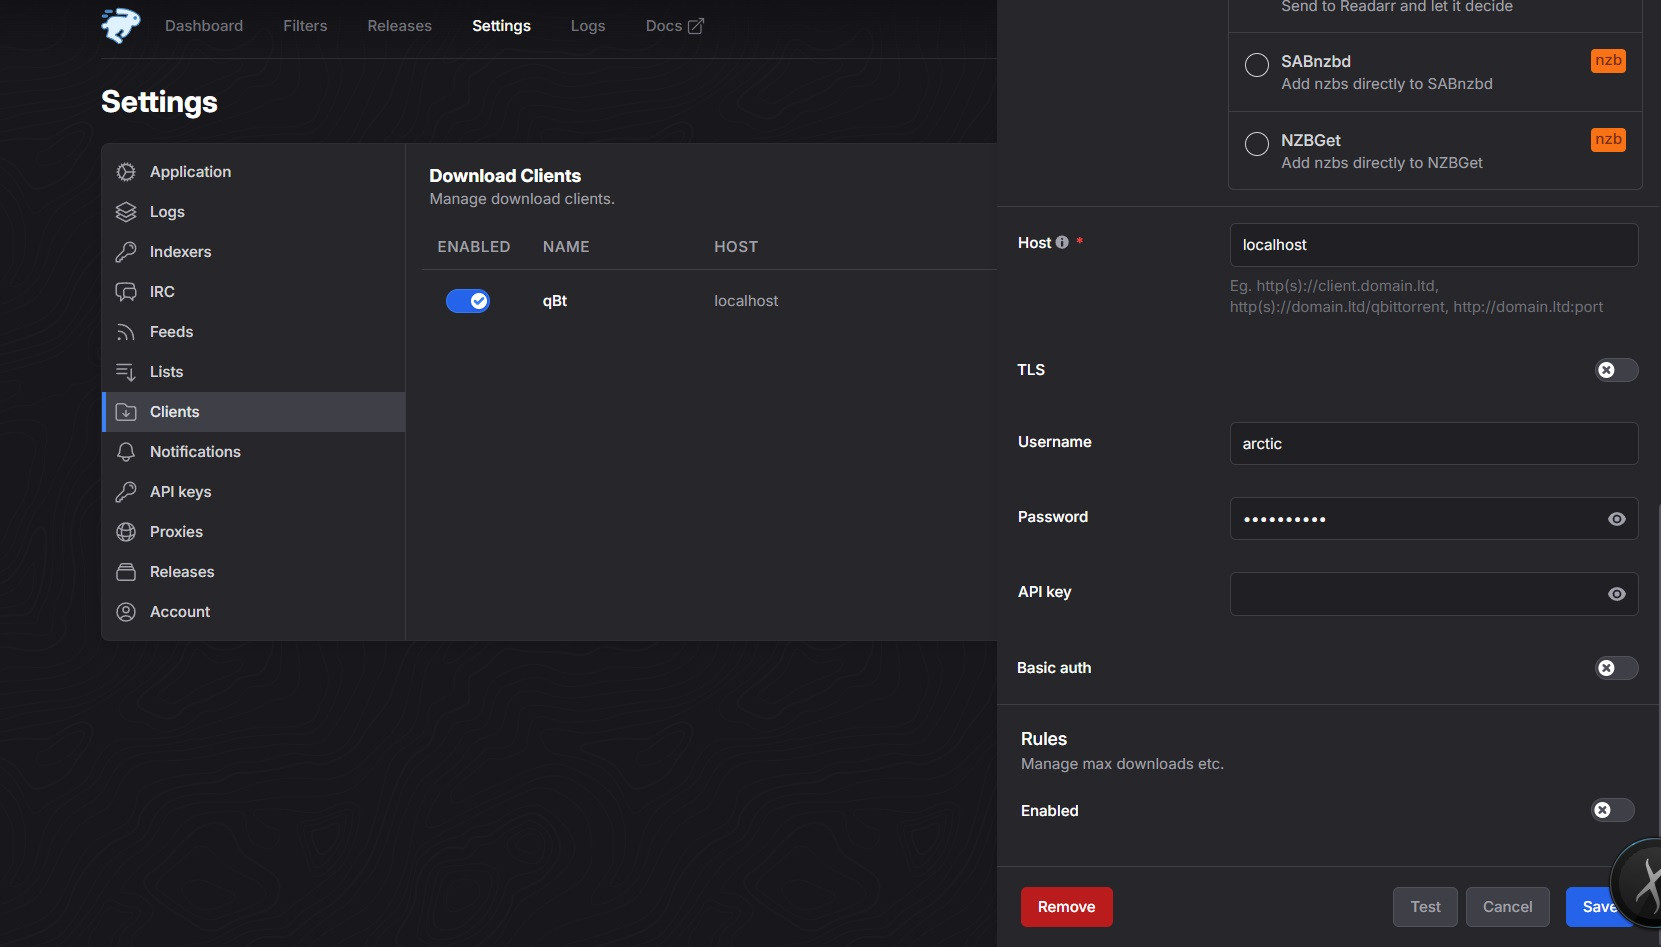Screen dimensions: 1661x947
Task: Turn on Rules Enabled toggle
Action: (1612, 810)
